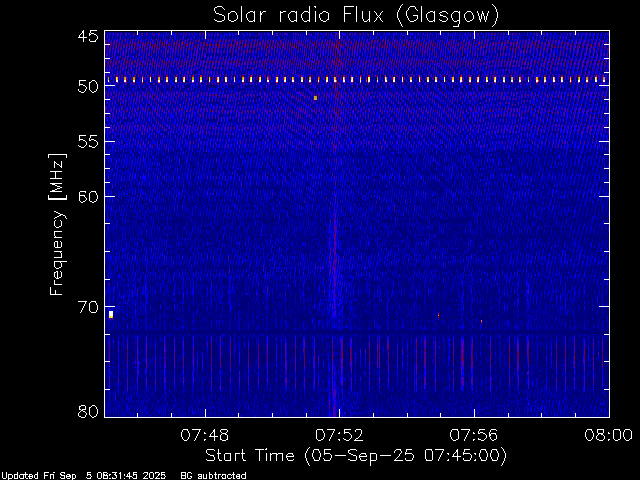The image size is (640, 480).
Task: Click the '07:56' time axis label
Action: pyautogui.click(x=473, y=435)
